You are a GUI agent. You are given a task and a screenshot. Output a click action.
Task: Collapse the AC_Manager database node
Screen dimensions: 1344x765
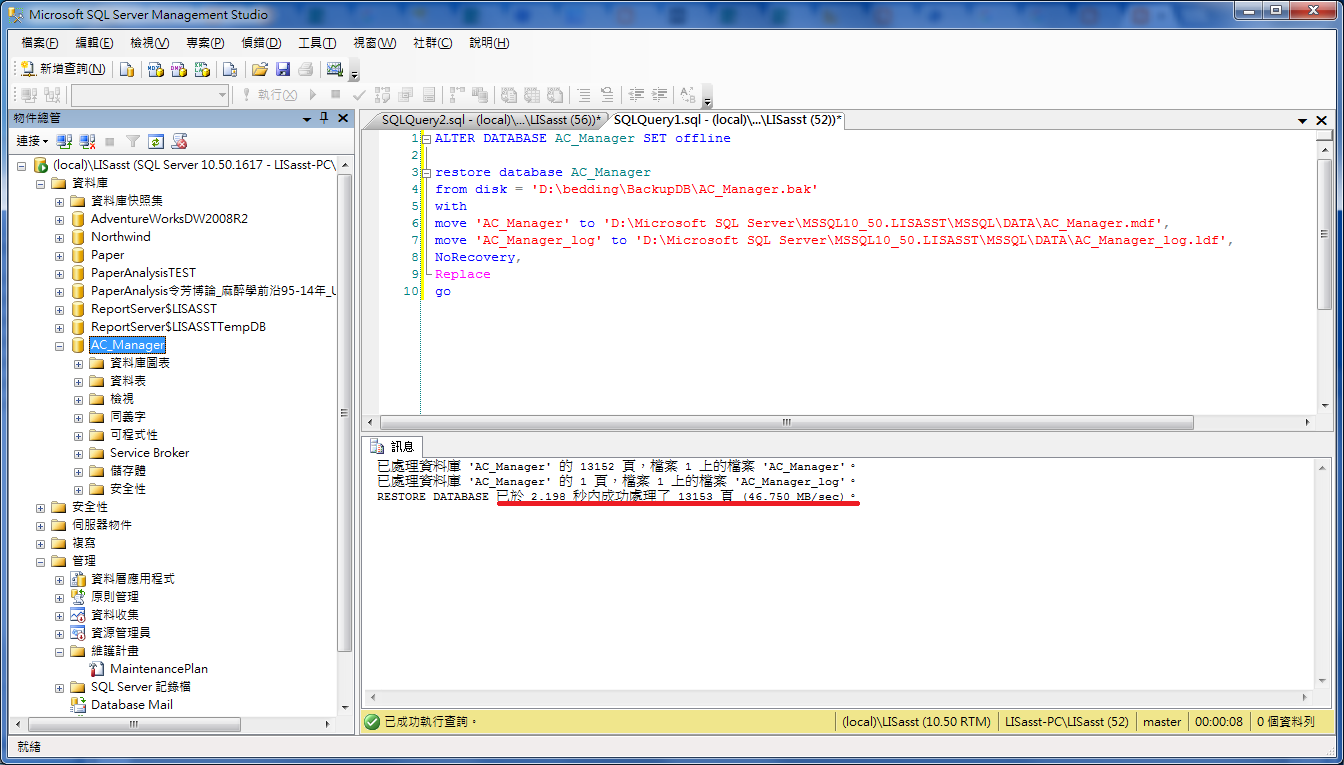[58, 344]
